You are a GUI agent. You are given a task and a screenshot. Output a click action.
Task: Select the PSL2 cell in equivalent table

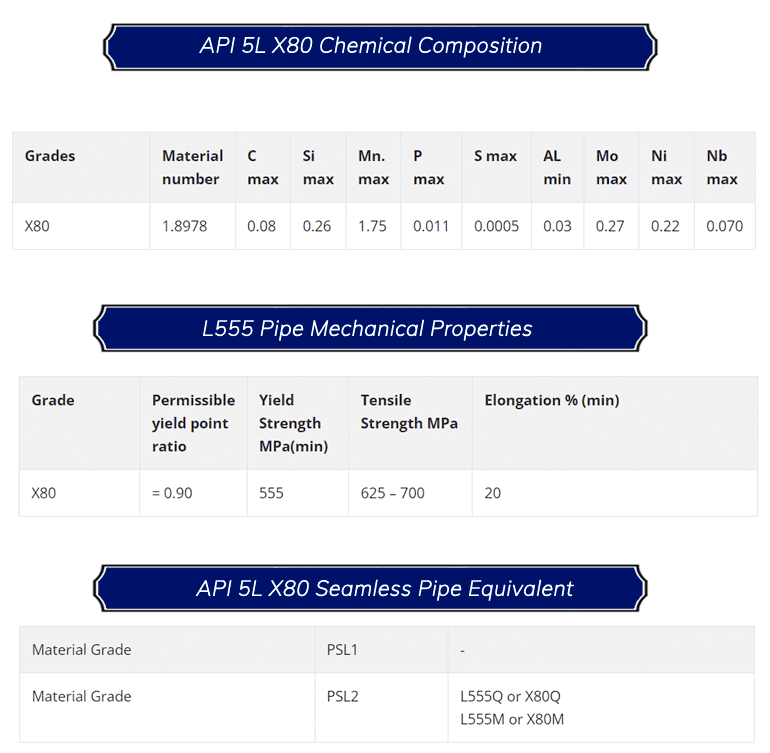(381, 707)
